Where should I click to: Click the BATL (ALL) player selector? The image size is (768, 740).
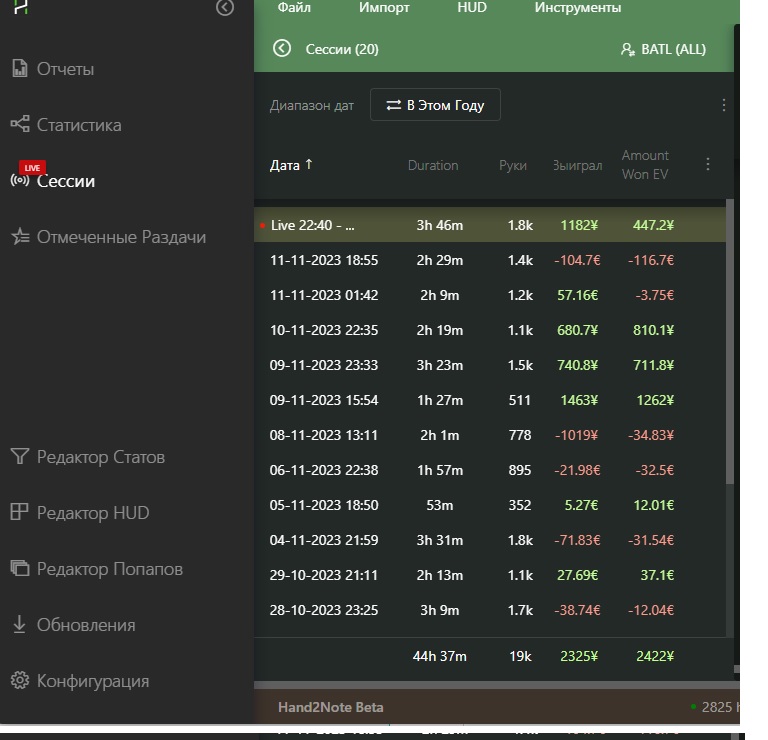(663, 49)
